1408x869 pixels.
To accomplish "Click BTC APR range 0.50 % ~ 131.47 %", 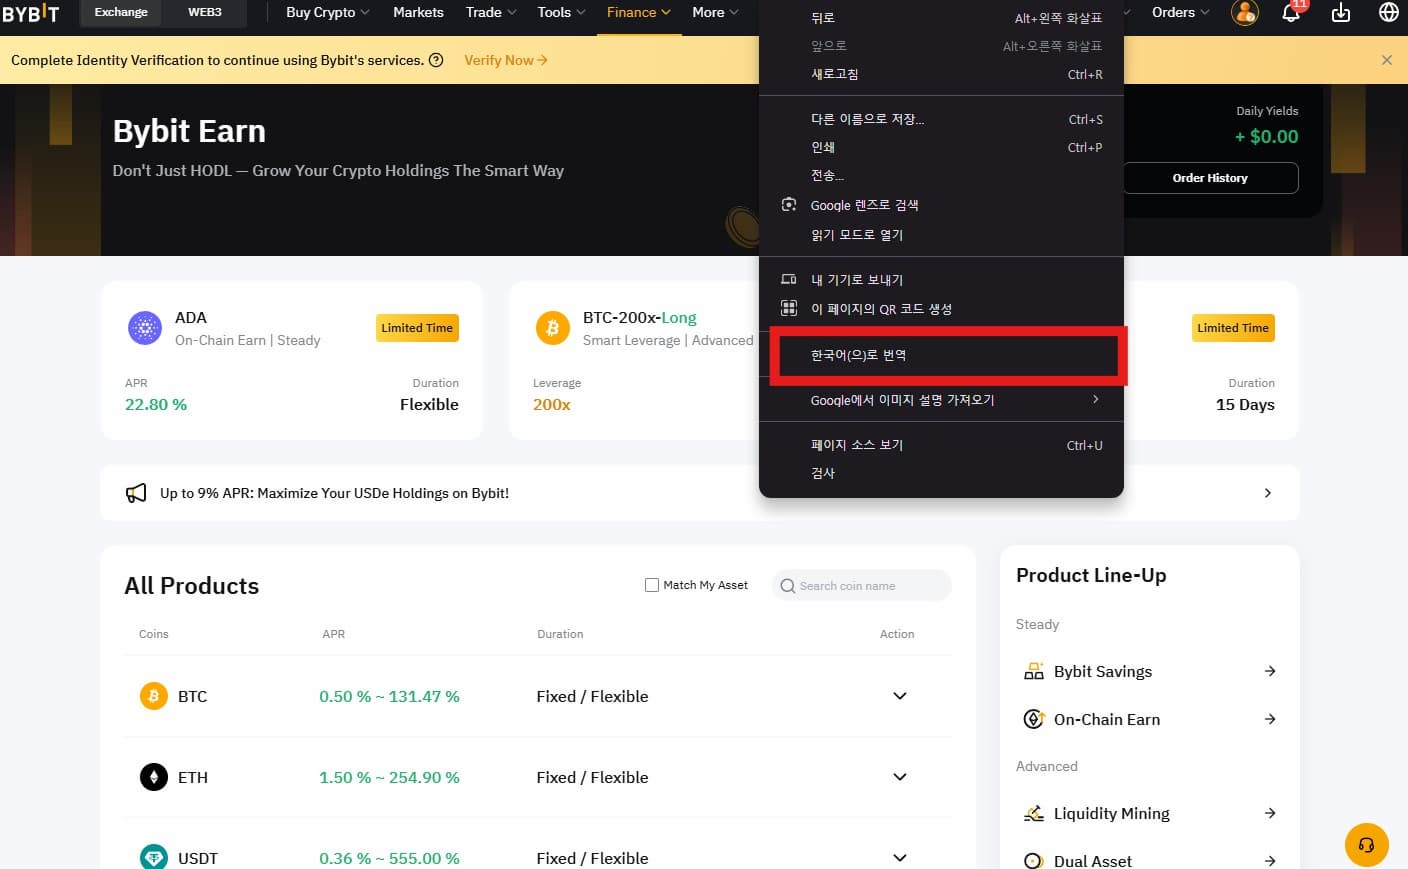I will tap(389, 696).
